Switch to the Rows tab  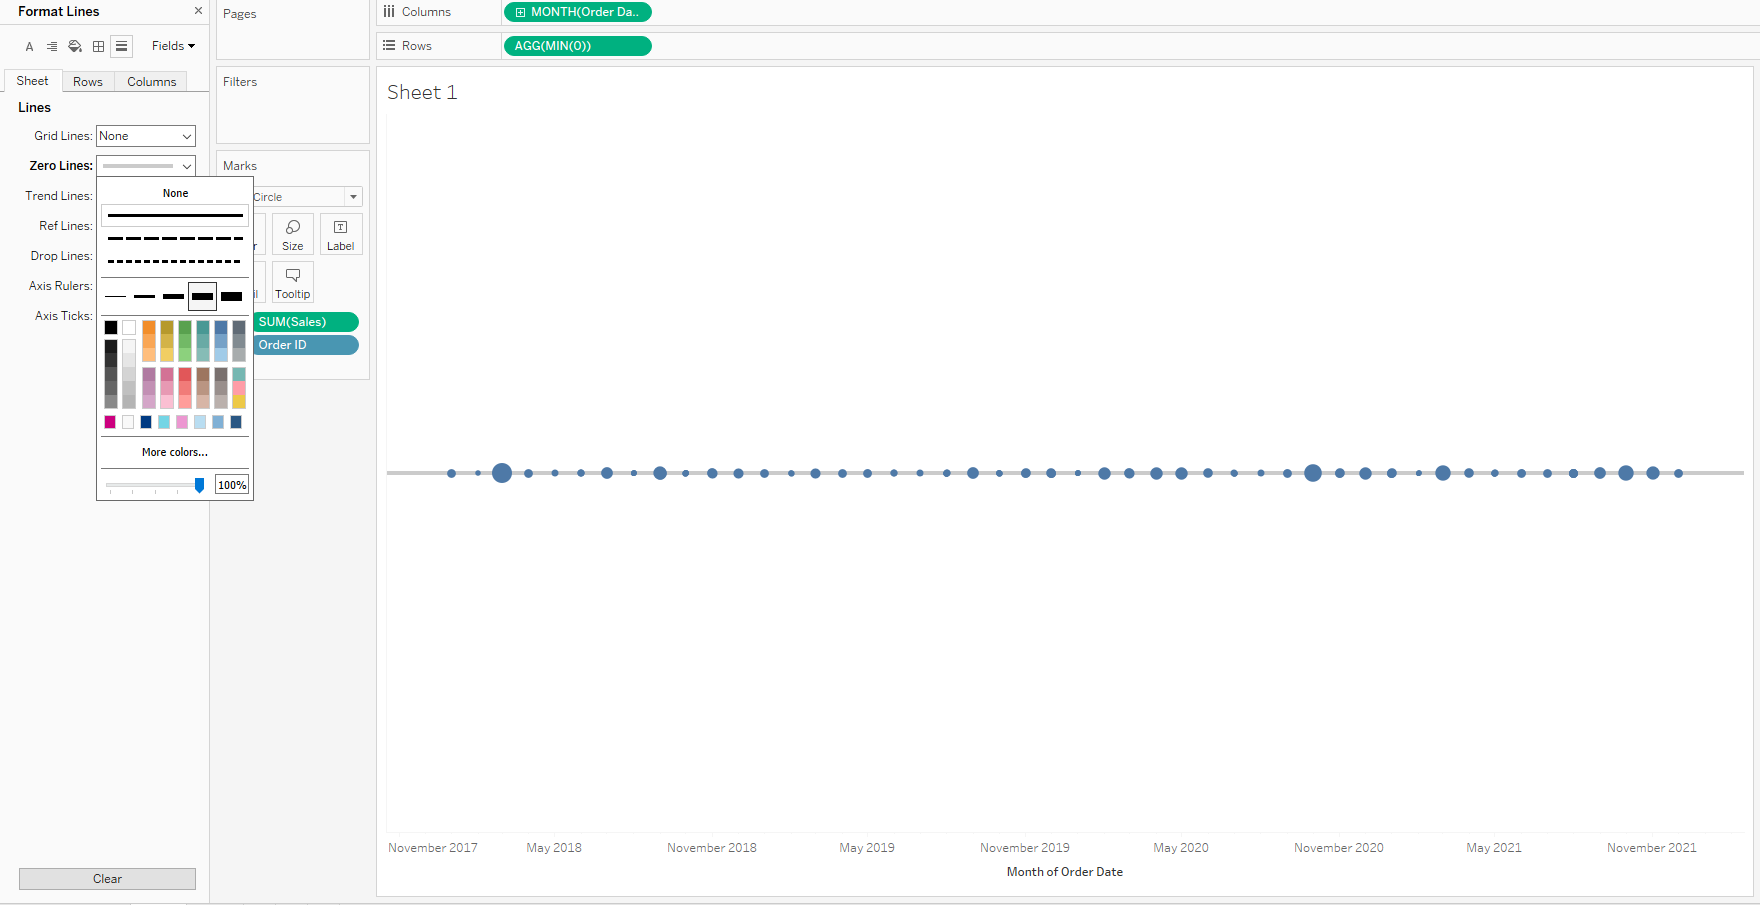(88, 82)
